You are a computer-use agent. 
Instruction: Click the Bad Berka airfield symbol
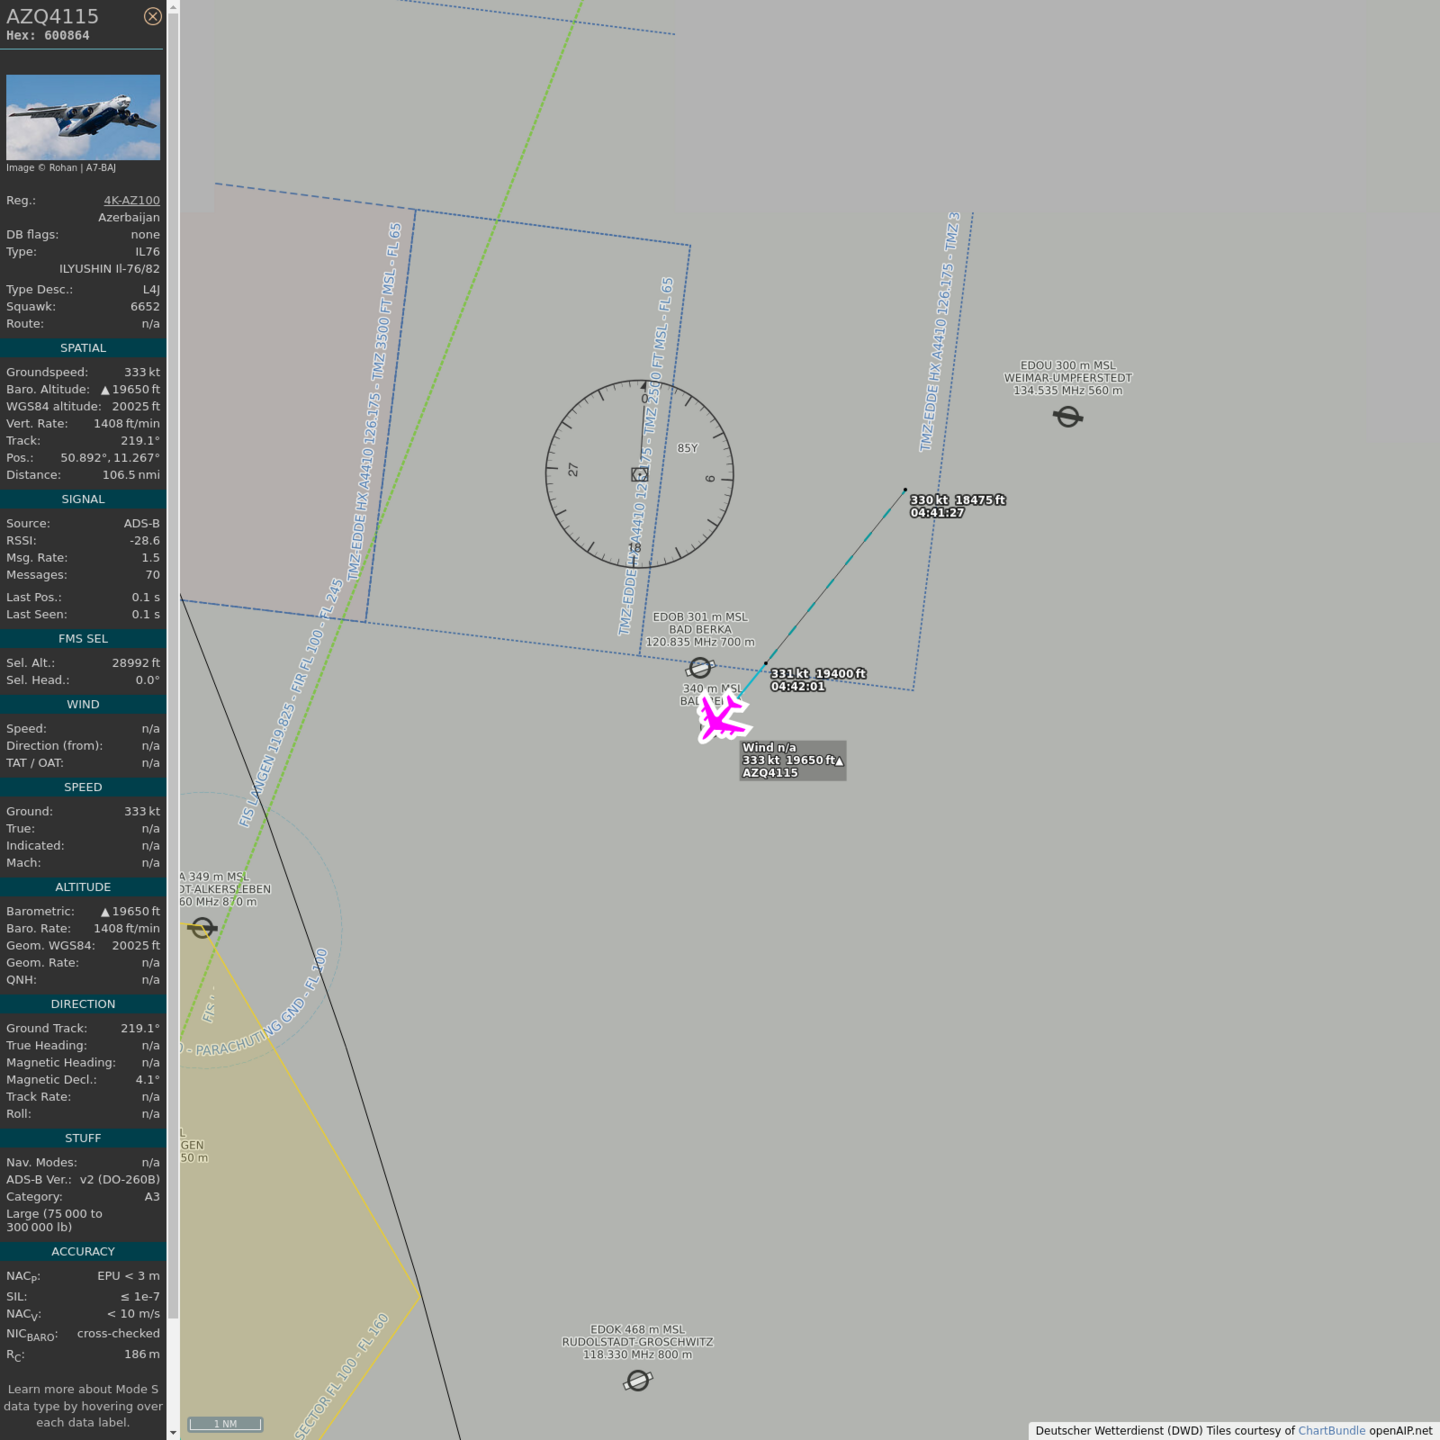[x=700, y=667]
